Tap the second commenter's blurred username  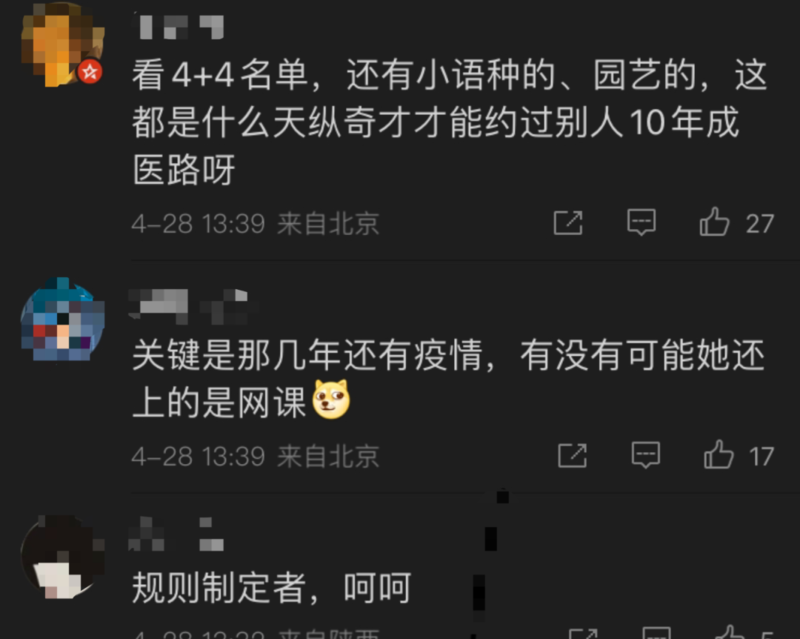(194, 307)
